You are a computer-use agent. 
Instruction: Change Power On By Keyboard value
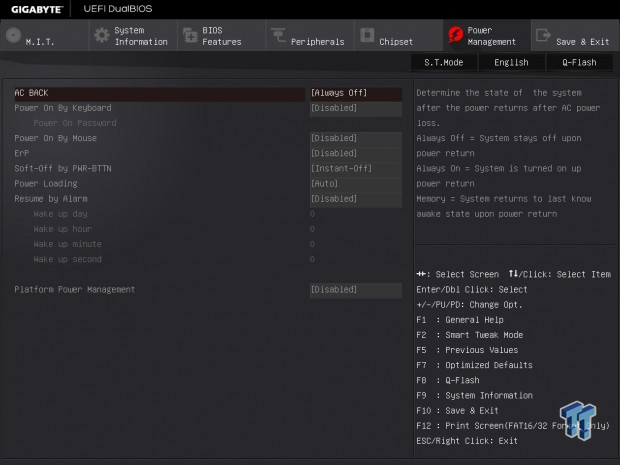[356, 108]
